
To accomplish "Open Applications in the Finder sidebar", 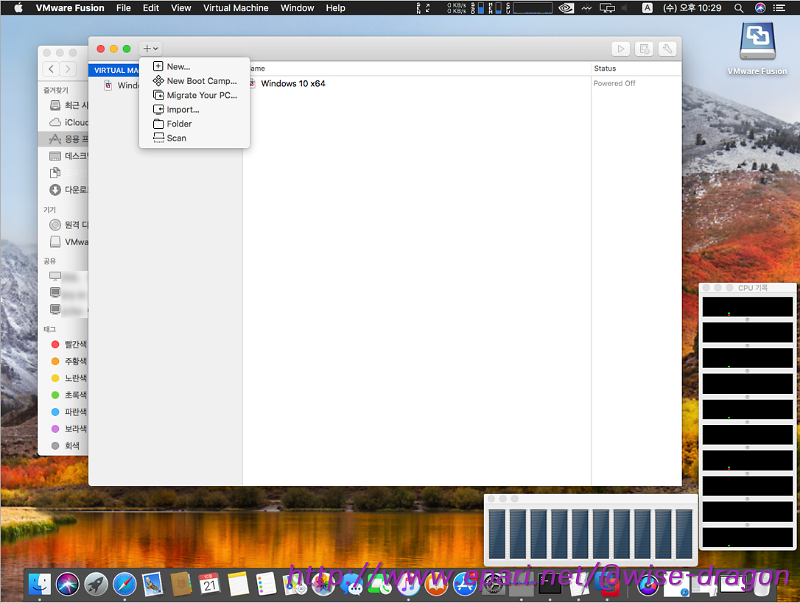I will (64, 139).
